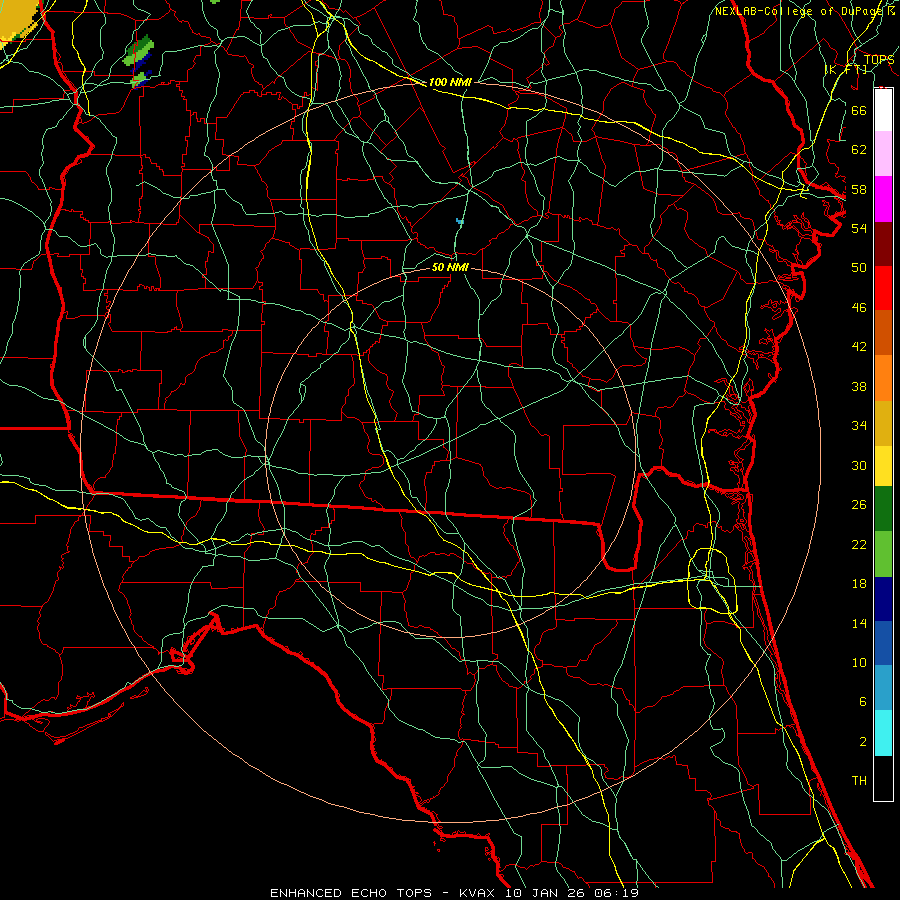Click the medium blue legend swatch
Screen dimensions: 900x900
[883, 643]
